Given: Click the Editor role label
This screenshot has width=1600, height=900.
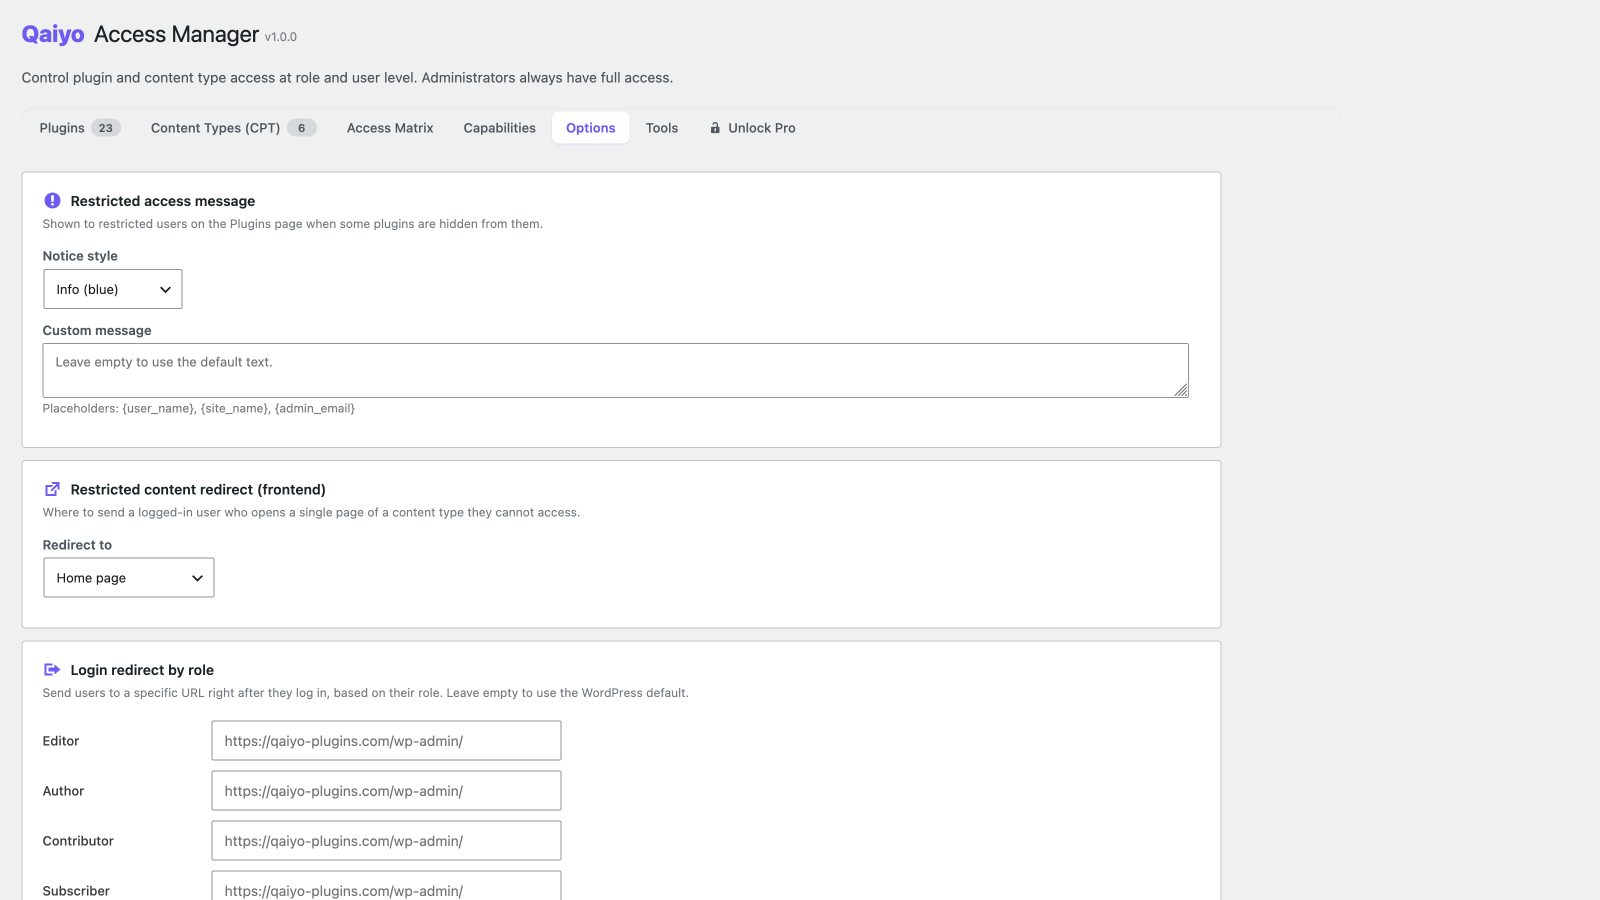Looking at the screenshot, I should (x=61, y=741).
